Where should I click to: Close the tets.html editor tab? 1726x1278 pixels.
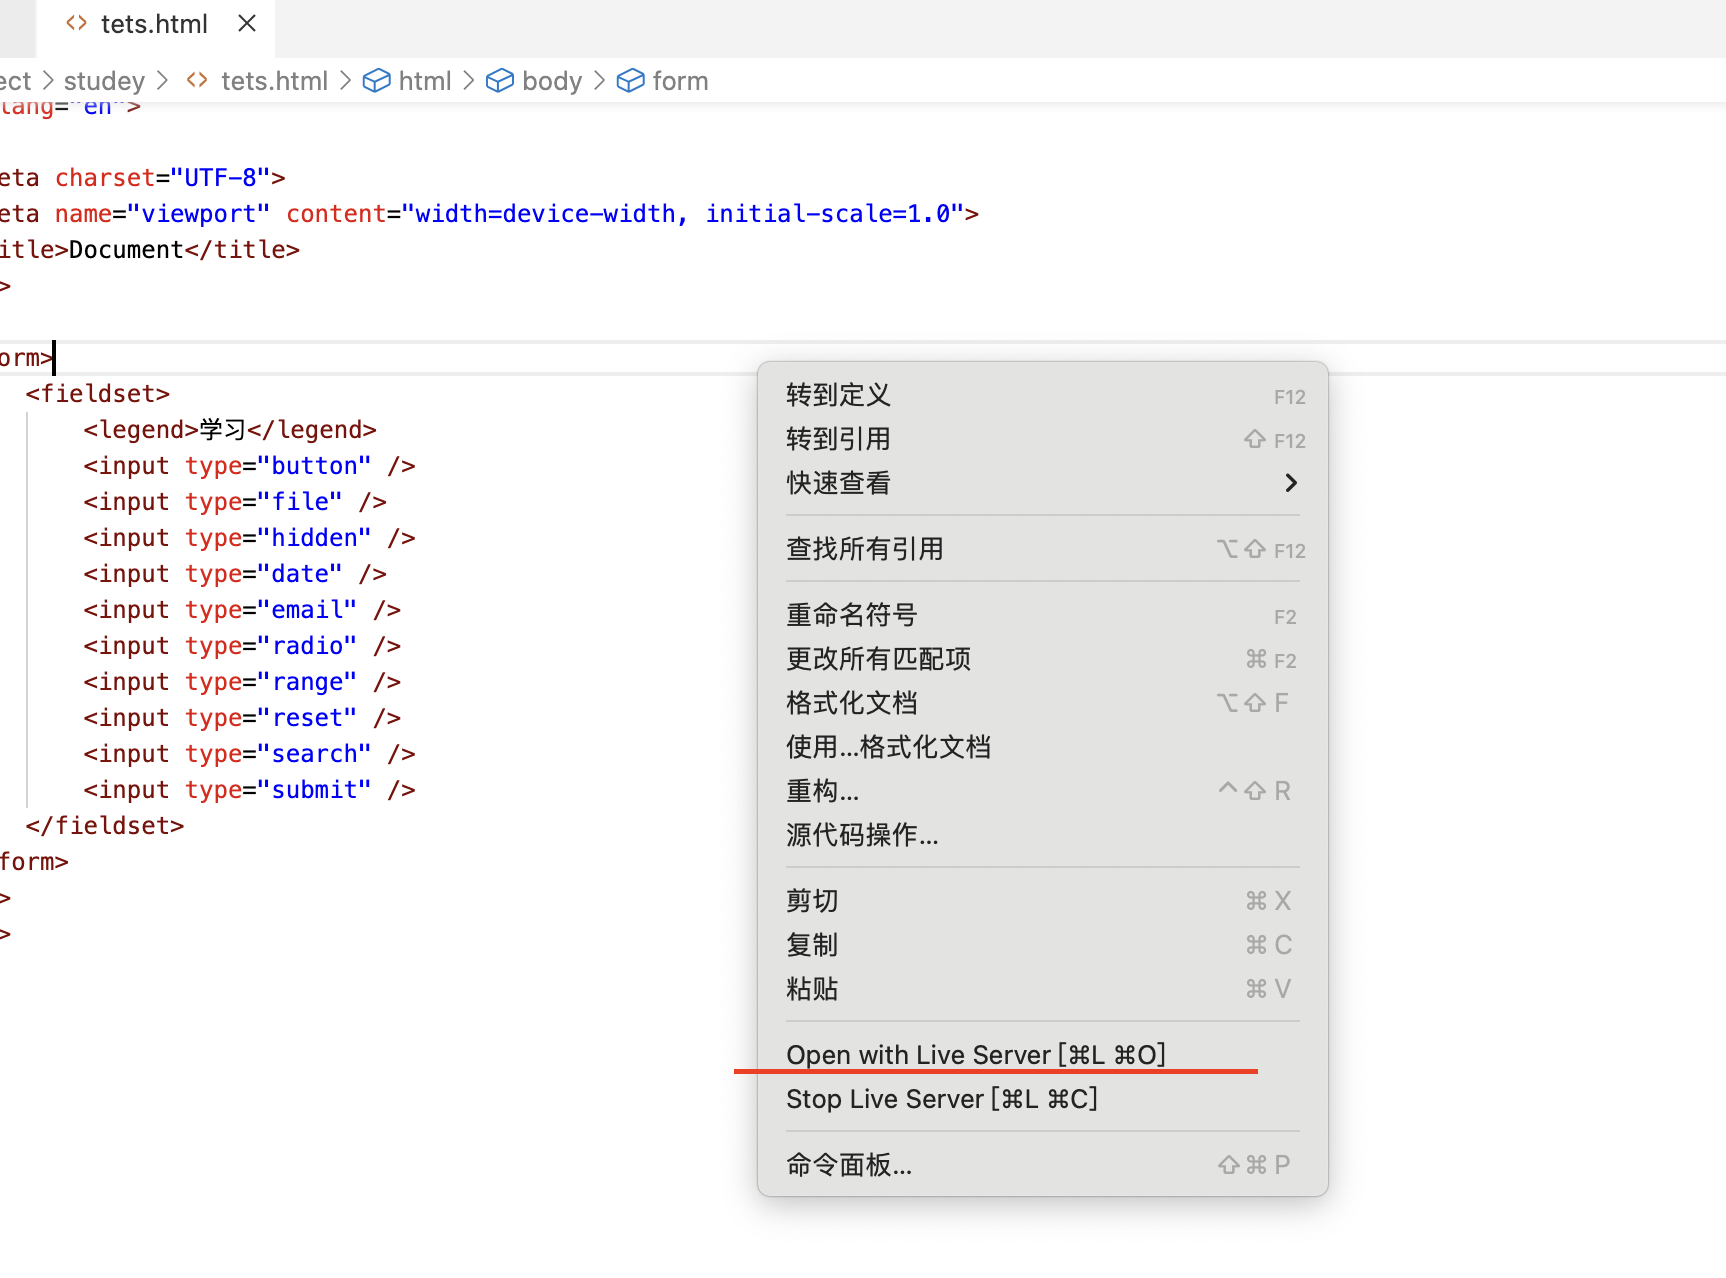pyautogui.click(x=246, y=23)
